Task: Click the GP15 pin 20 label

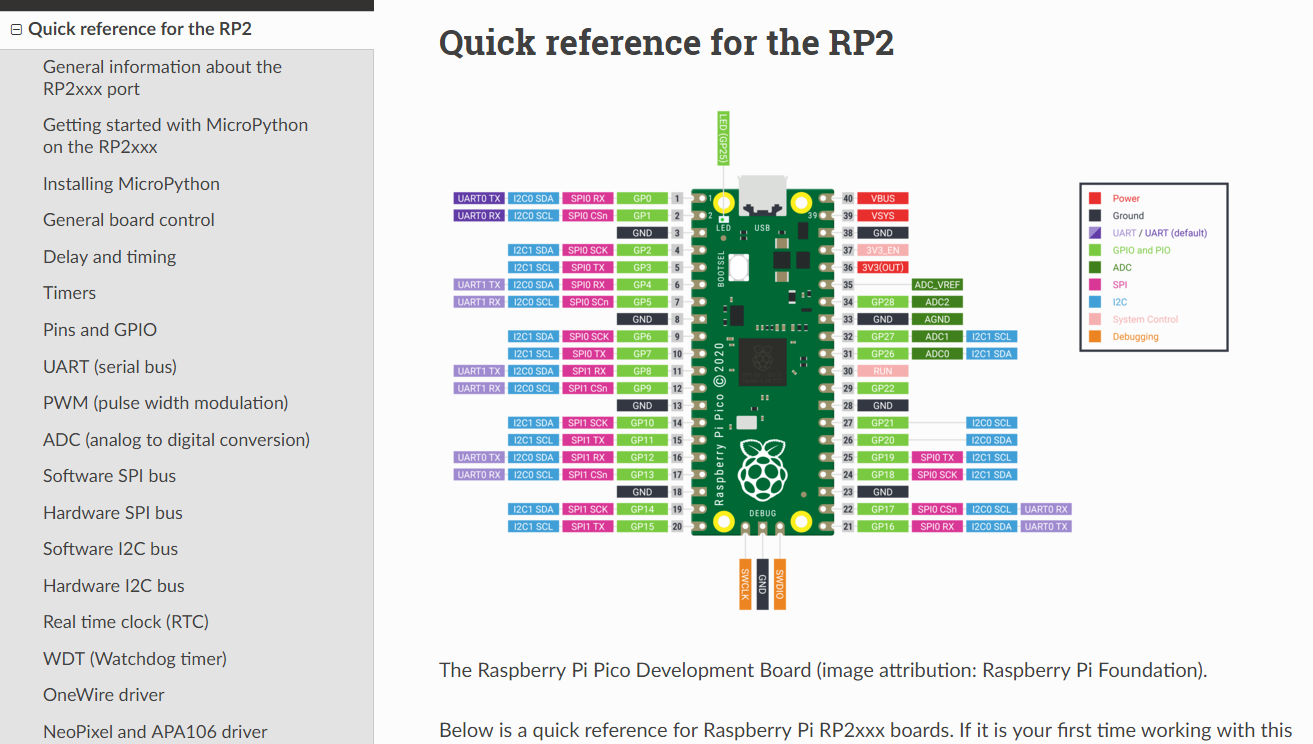Action: coord(642,526)
